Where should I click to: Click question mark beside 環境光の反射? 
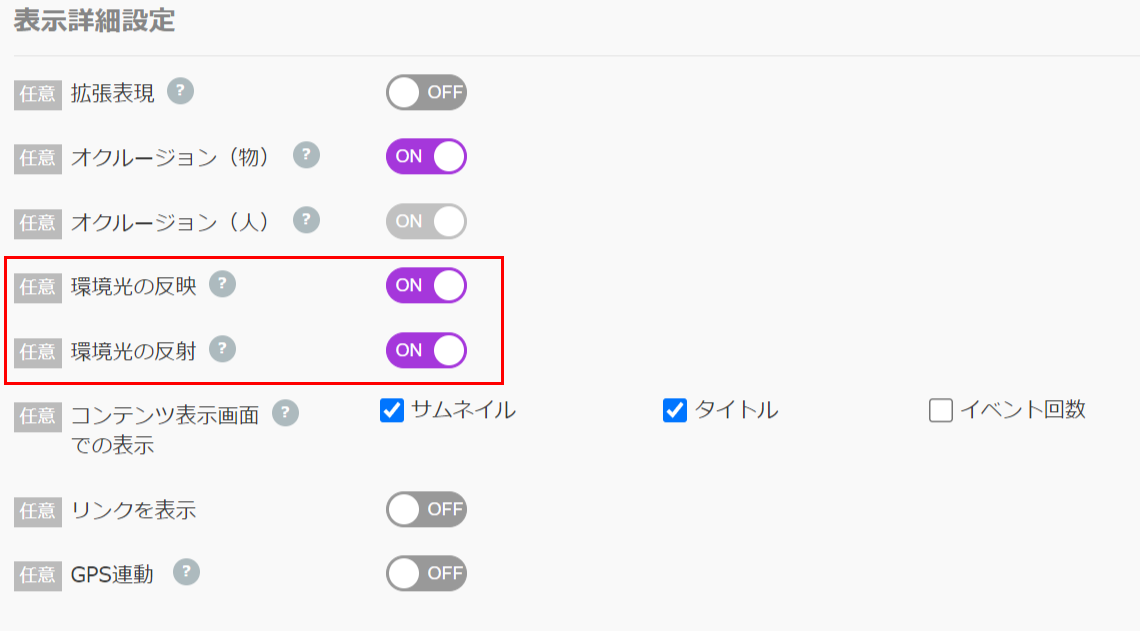click(222, 349)
